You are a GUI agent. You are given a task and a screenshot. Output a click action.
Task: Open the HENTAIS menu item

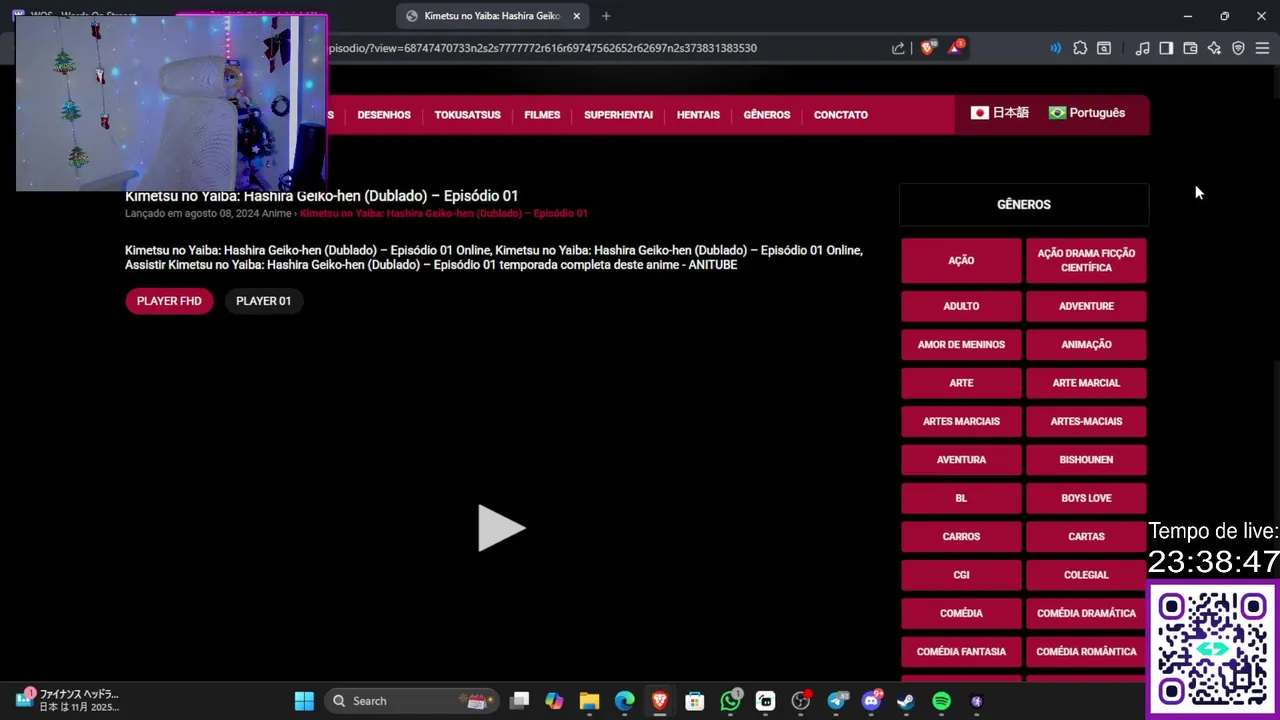(x=698, y=115)
